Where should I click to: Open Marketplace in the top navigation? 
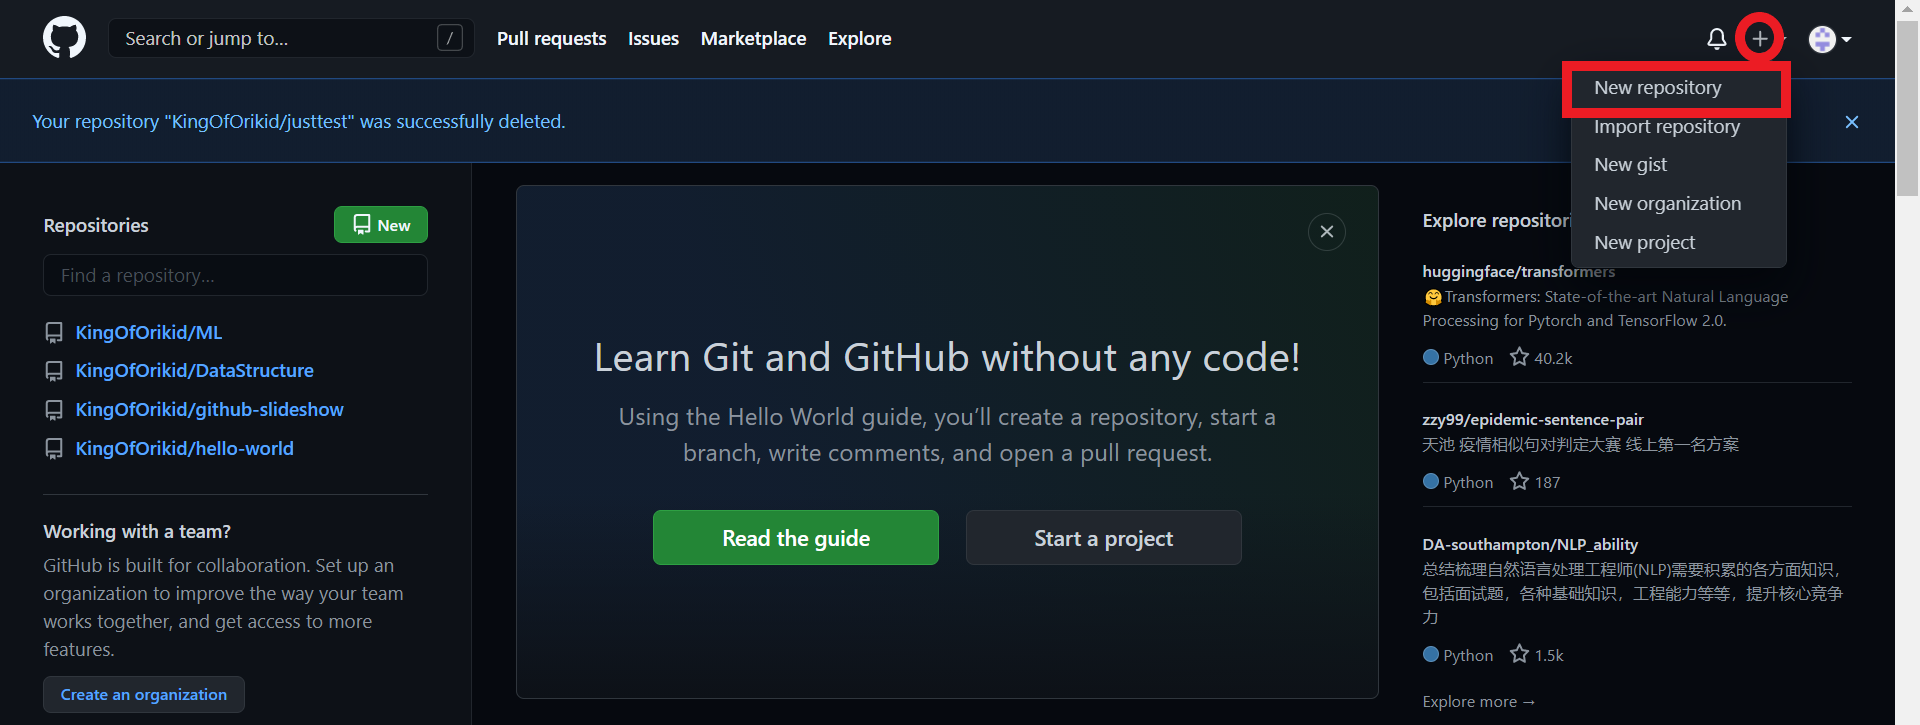(753, 38)
